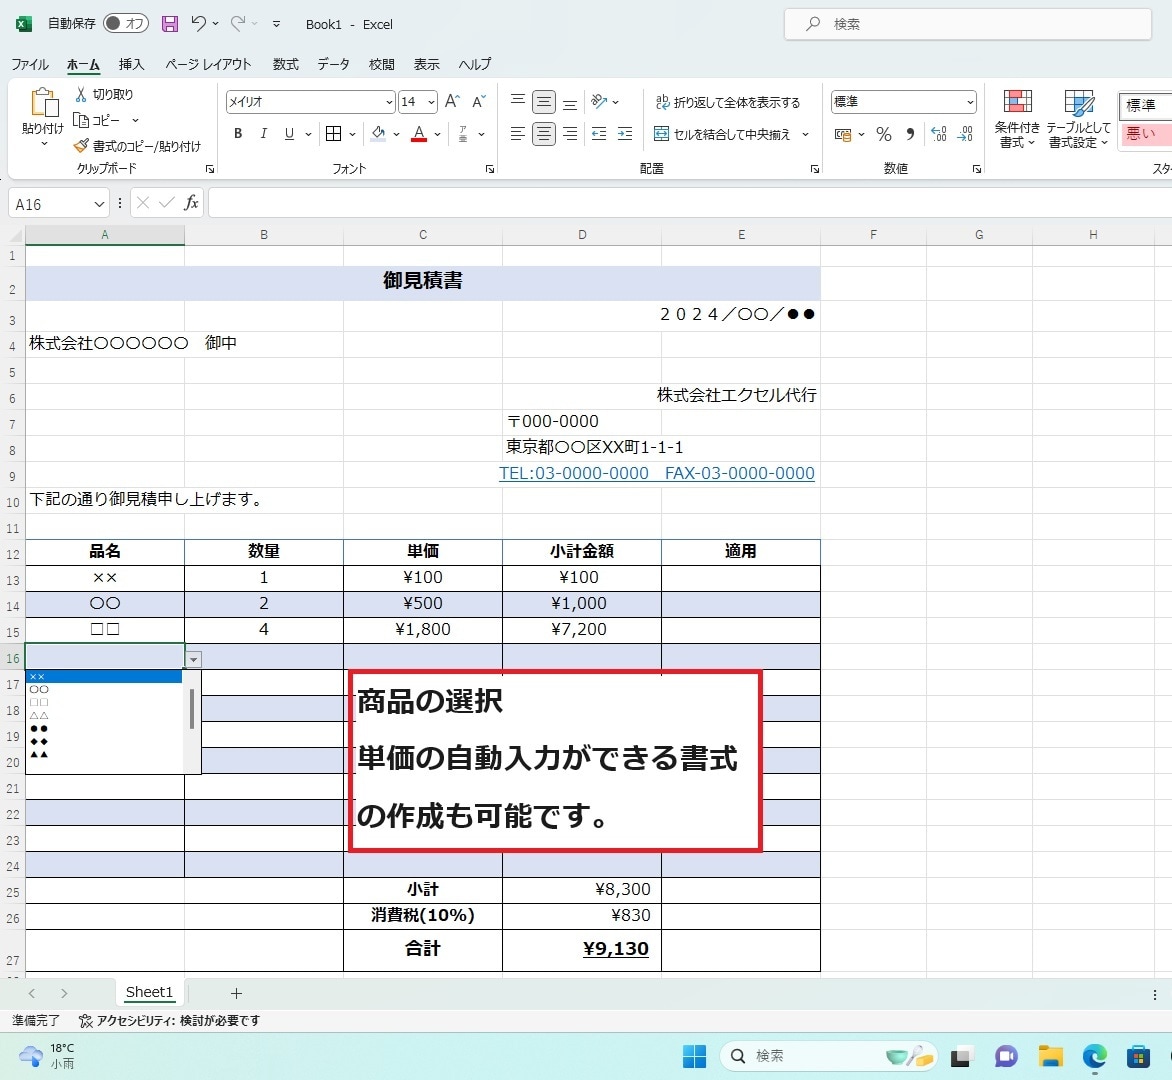Open the font name メイリオ dropdown
The image size is (1172, 1080).
pyautogui.click(x=389, y=102)
